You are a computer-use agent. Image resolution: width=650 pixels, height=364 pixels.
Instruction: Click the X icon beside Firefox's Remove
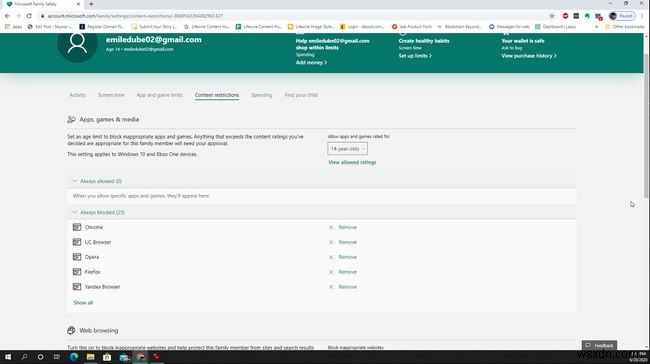coord(331,272)
